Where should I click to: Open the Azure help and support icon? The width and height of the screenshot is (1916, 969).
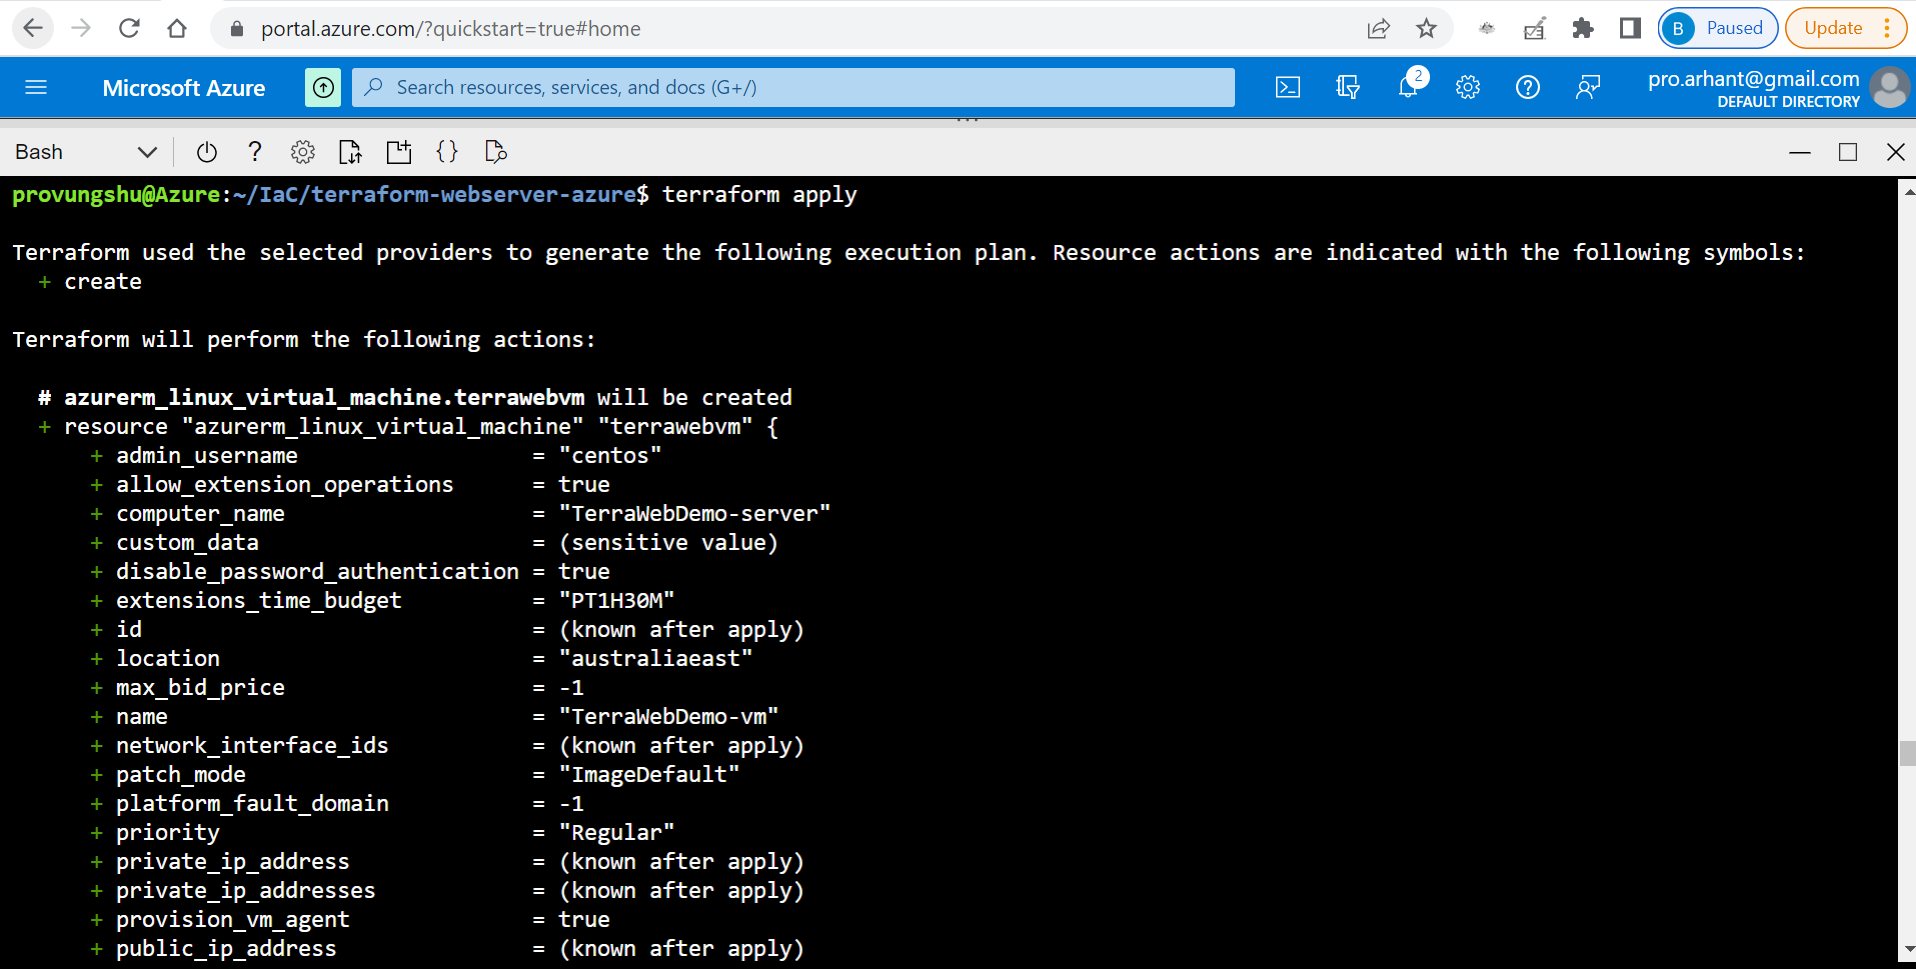1527,87
